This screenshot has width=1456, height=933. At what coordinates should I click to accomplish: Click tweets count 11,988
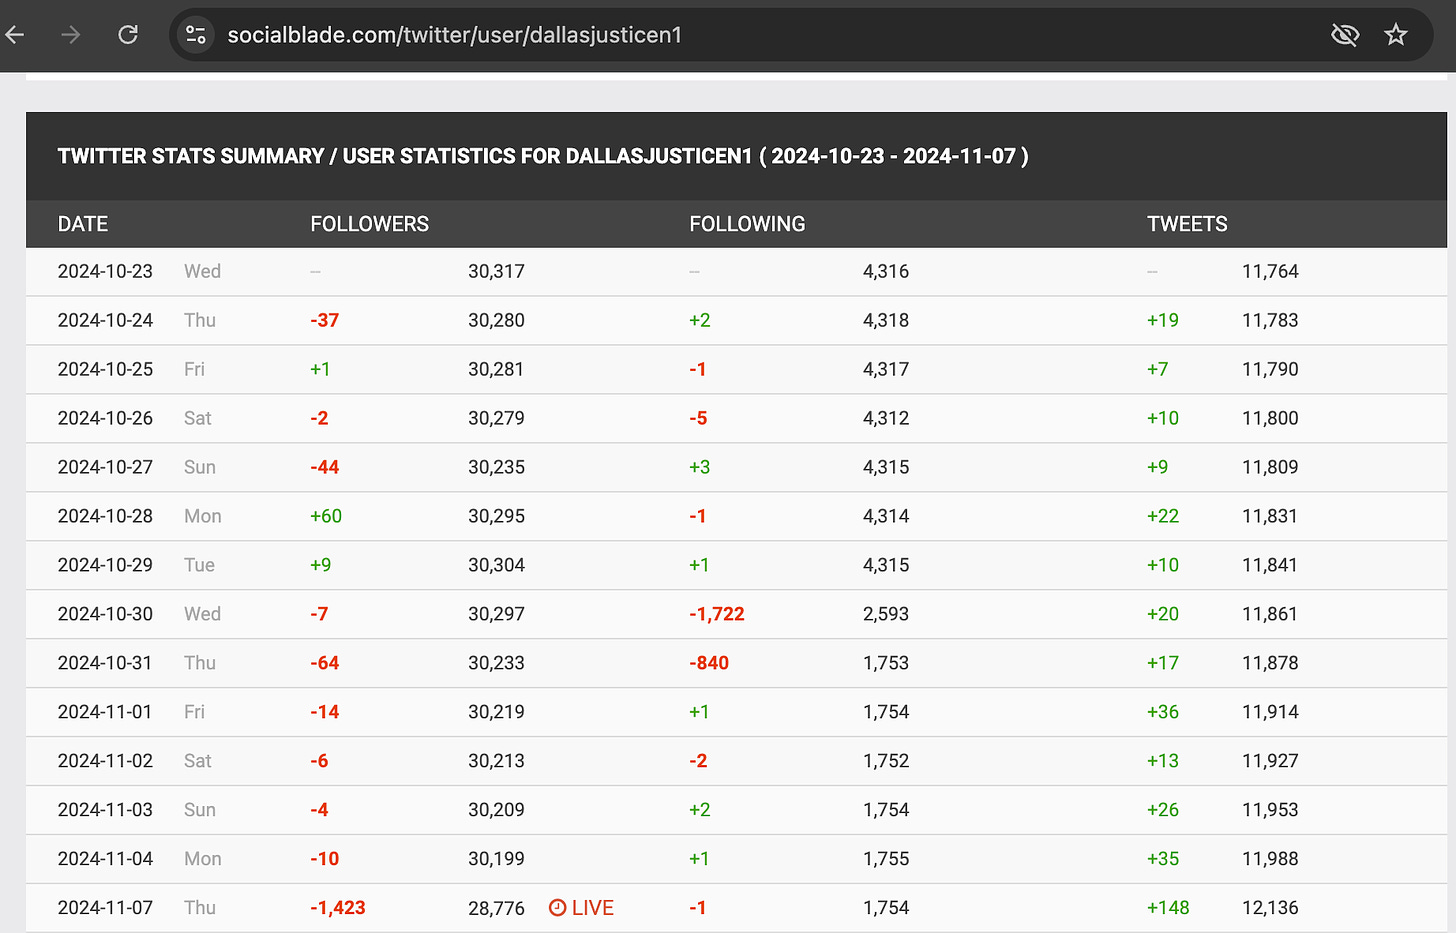[x=1270, y=860]
